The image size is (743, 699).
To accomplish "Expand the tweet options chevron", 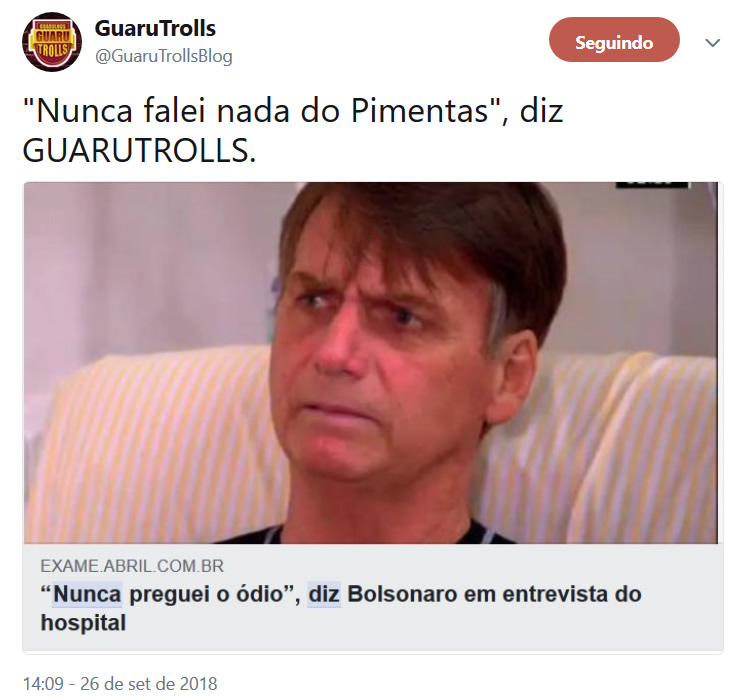I will pyautogui.click(x=712, y=43).
